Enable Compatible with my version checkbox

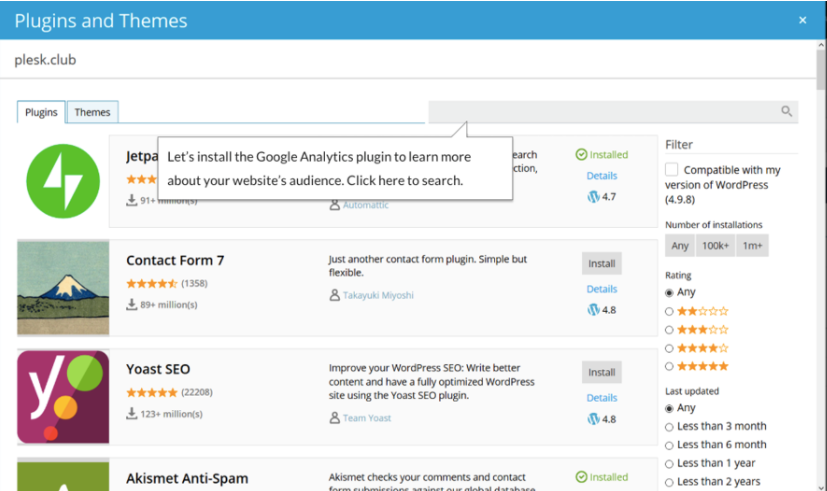[671, 169]
